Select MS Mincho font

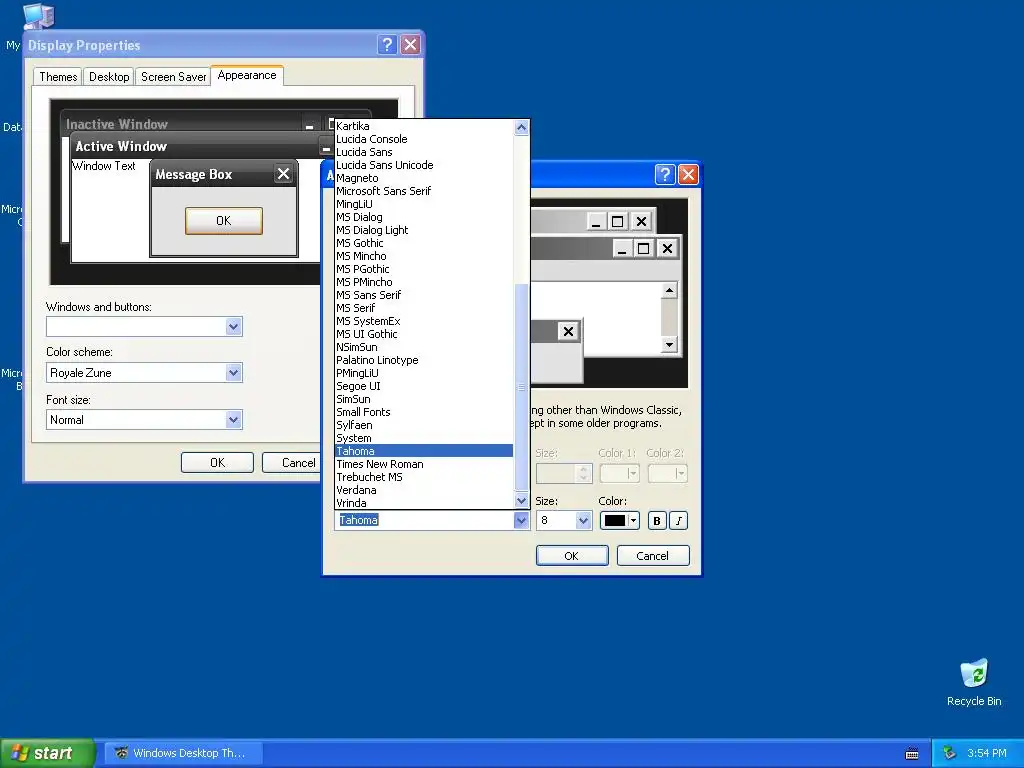(424, 256)
